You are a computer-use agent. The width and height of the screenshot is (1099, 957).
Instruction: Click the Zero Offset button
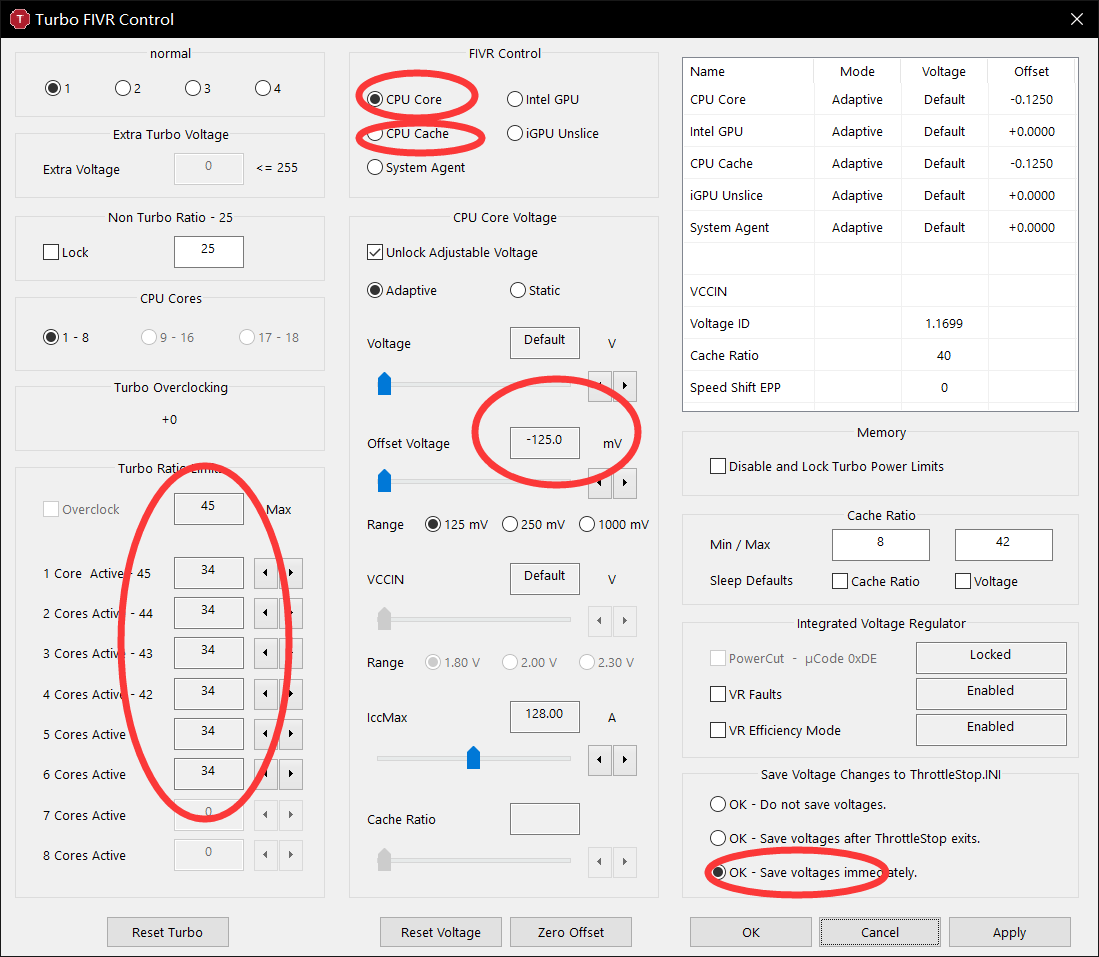tap(571, 932)
